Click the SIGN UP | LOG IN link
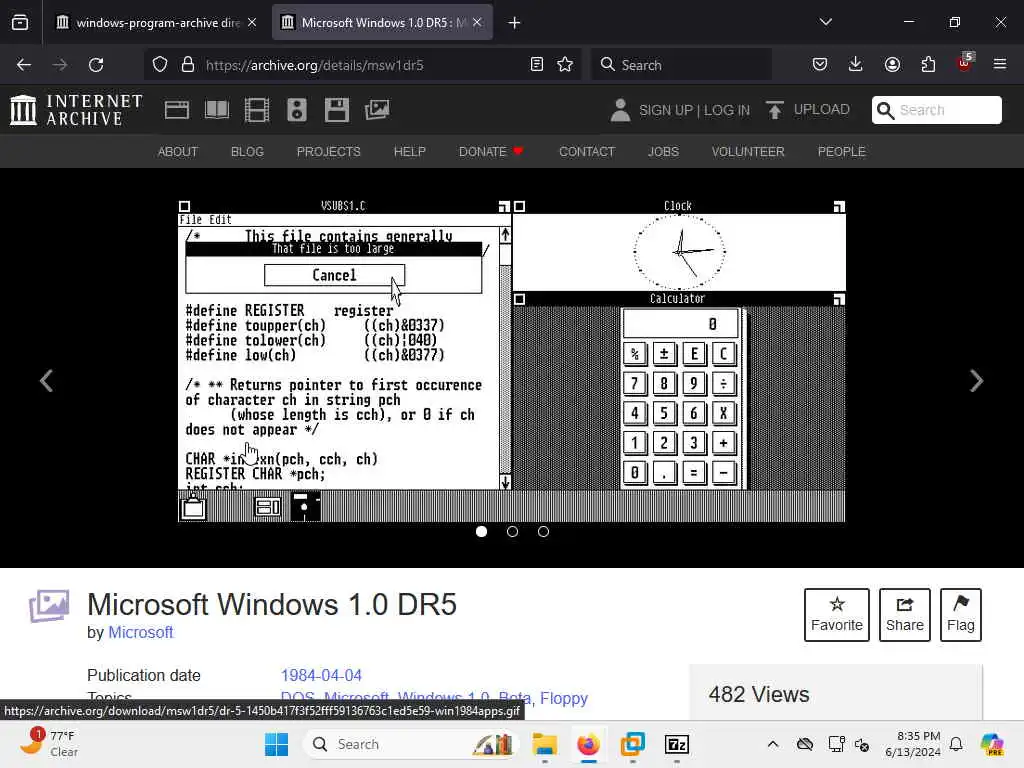 pyautogui.click(x=694, y=110)
